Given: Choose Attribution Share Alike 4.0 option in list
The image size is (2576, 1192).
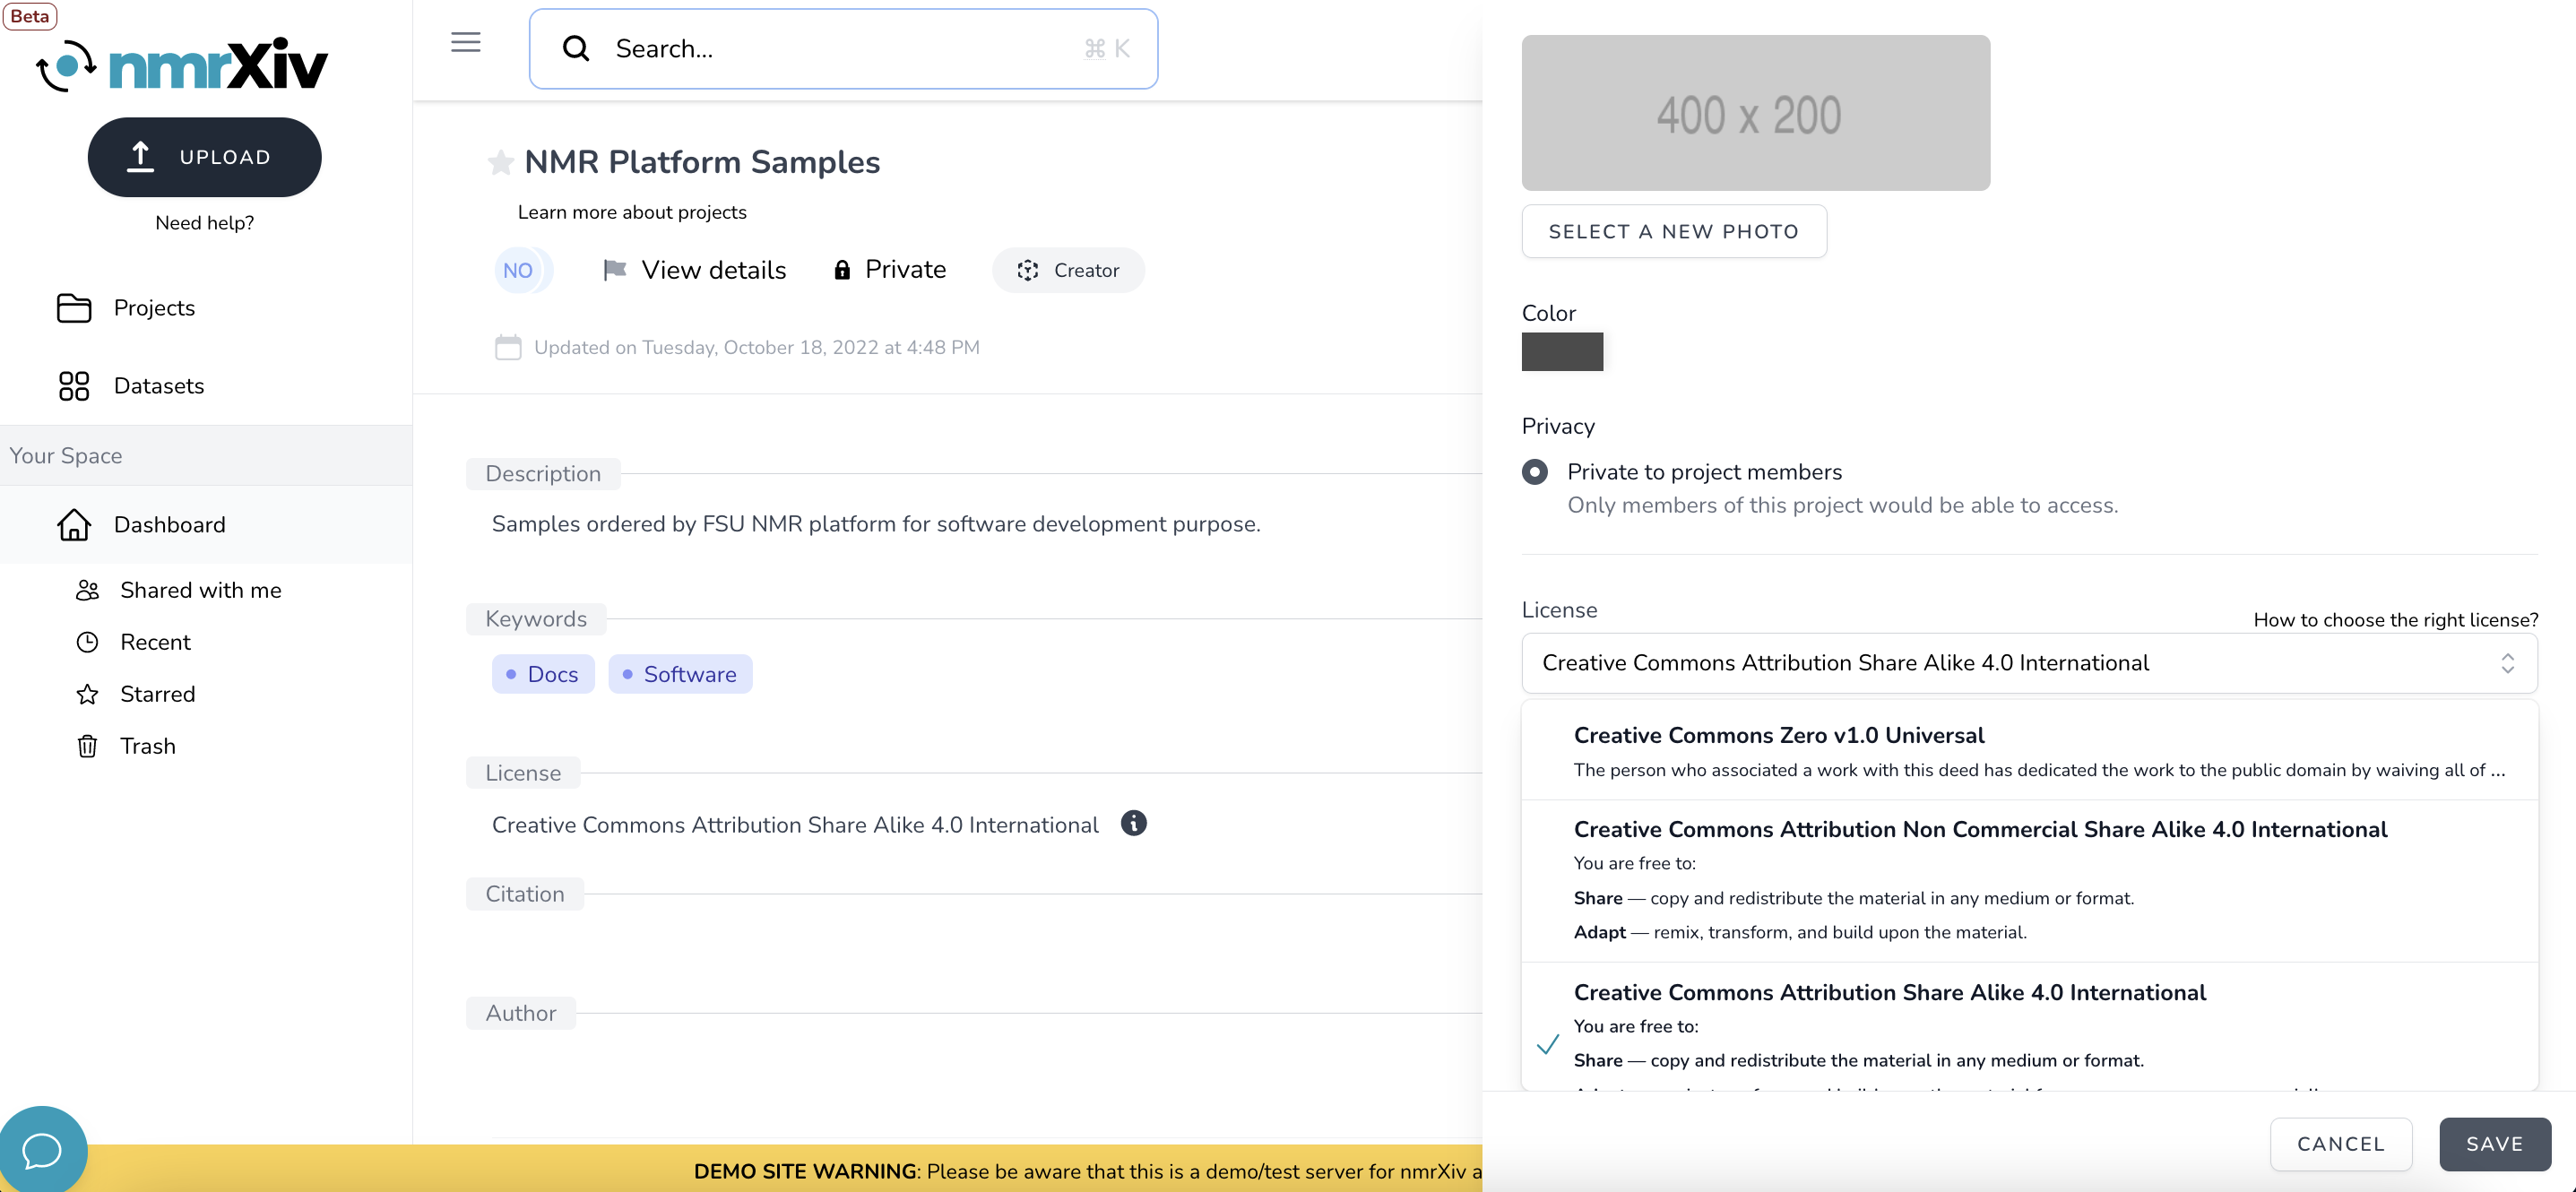Looking at the screenshot, I should 2029,1027.
